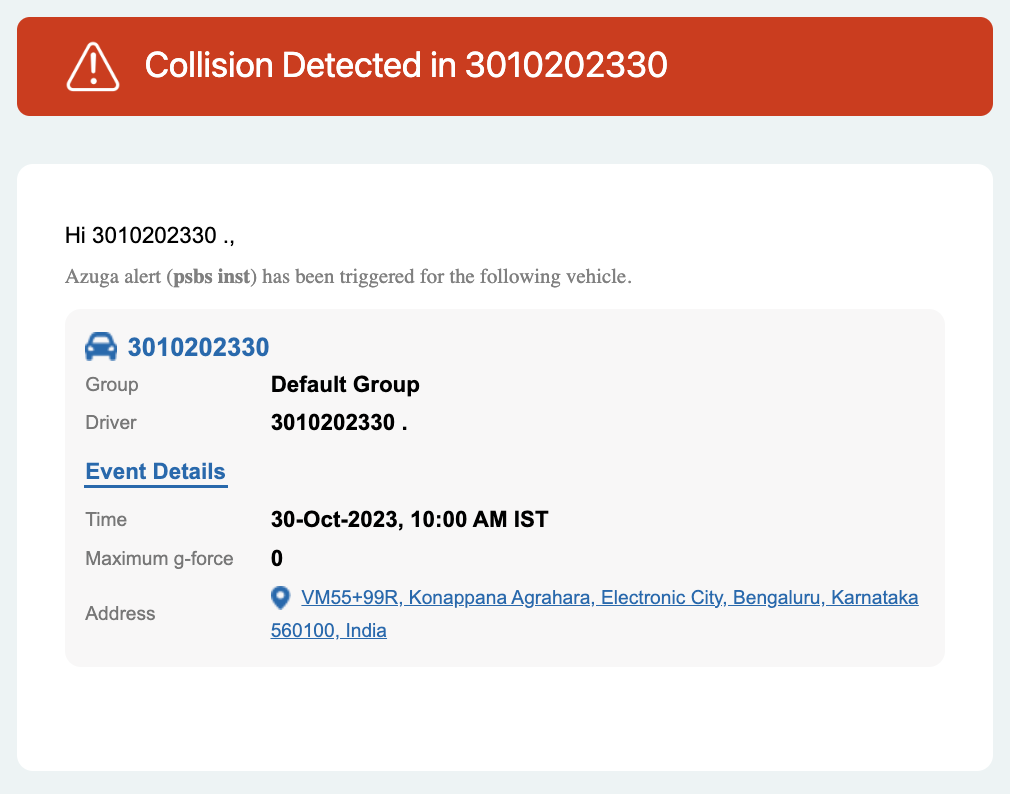Click the Collision Detected banner title
Viewport: 1010px width, 794px height.
click(406, 65)
